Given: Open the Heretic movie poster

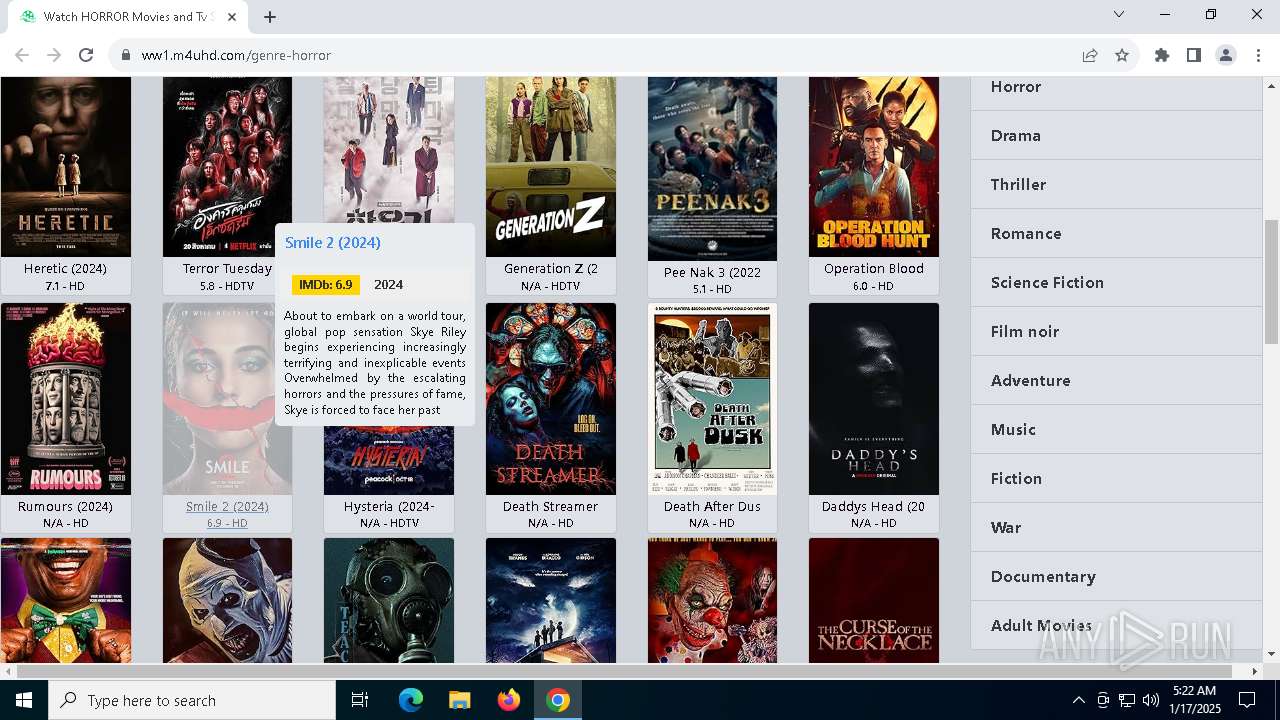Looking at the screenshot, I should 66,167.
